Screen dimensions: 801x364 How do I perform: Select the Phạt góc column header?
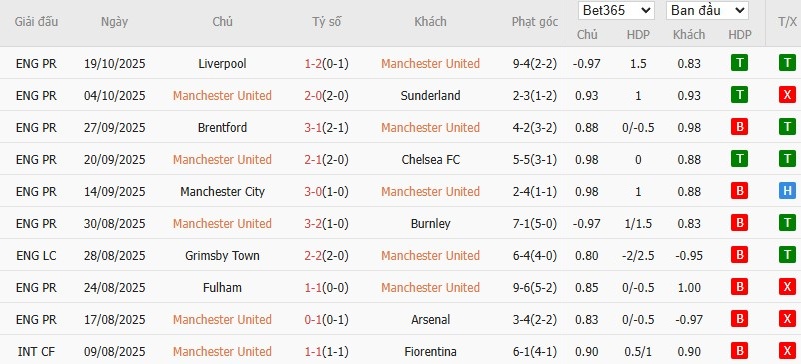535,22
